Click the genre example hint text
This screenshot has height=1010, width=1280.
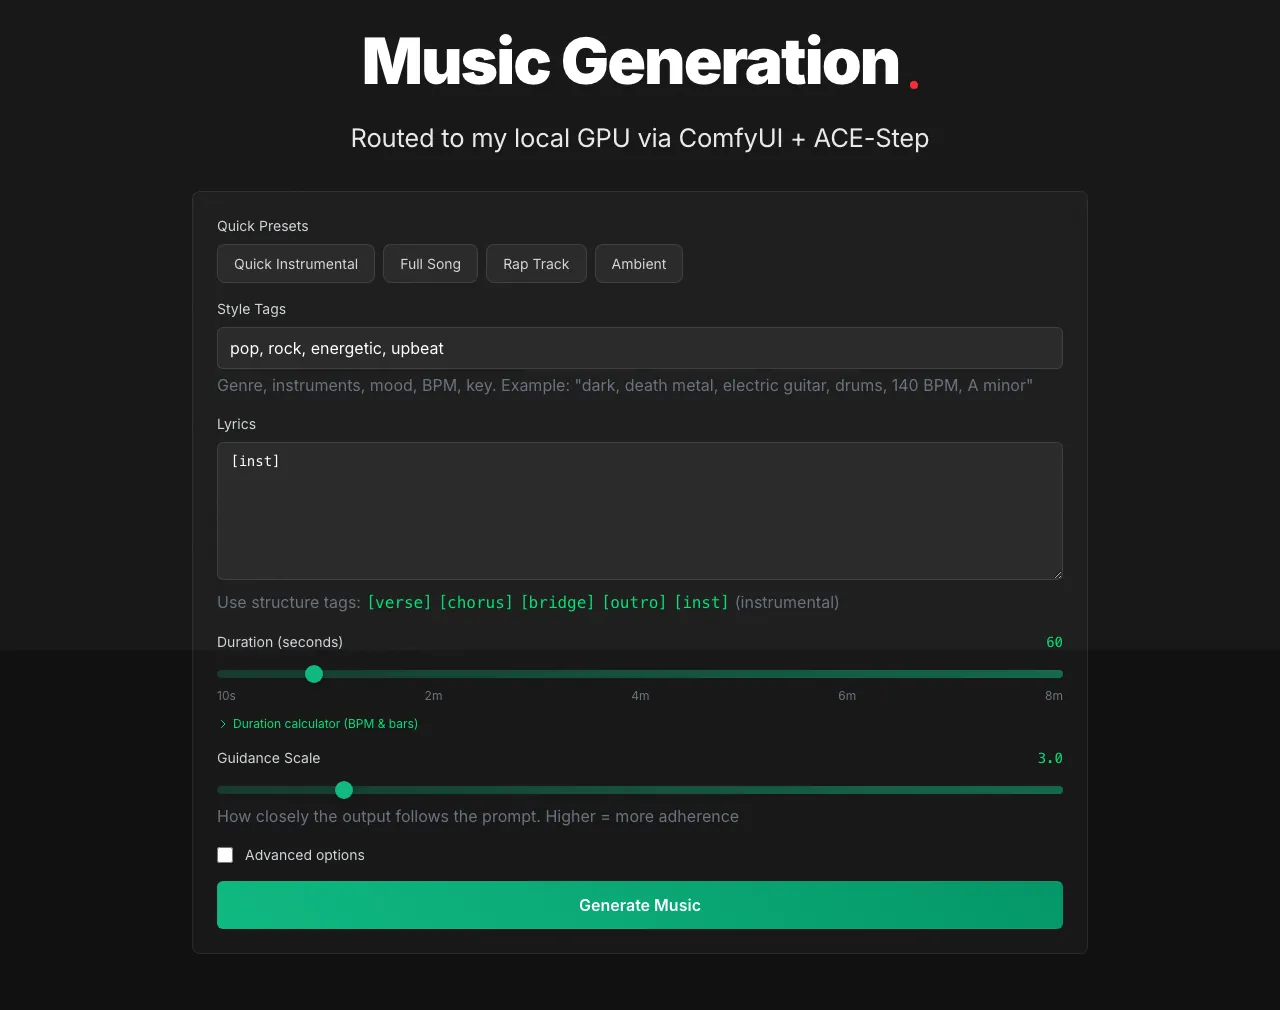point(625,385)
